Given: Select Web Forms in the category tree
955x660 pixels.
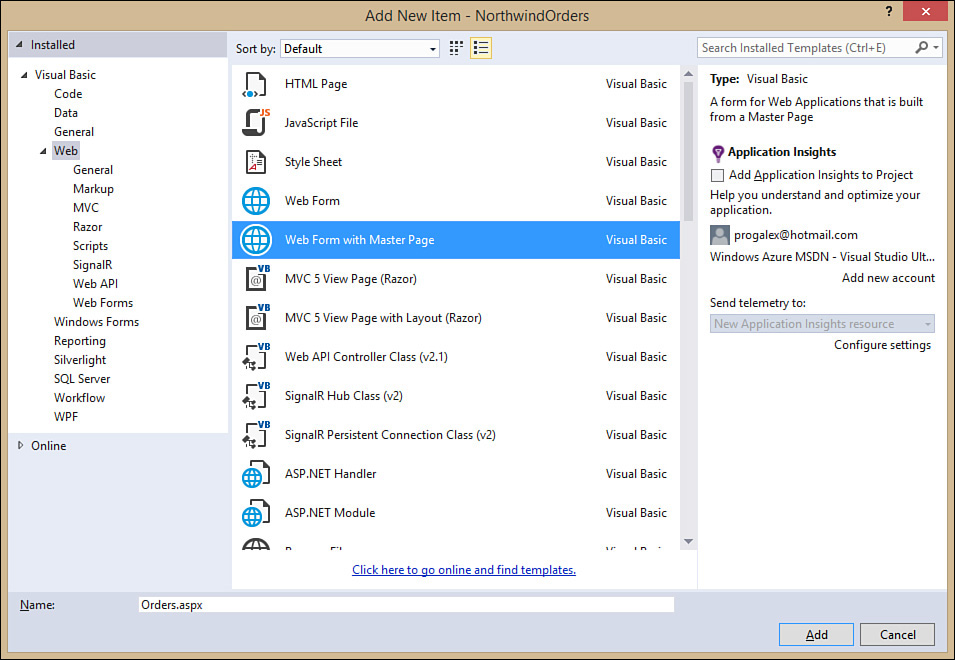Looking at the screenshot, I should 103,303.
